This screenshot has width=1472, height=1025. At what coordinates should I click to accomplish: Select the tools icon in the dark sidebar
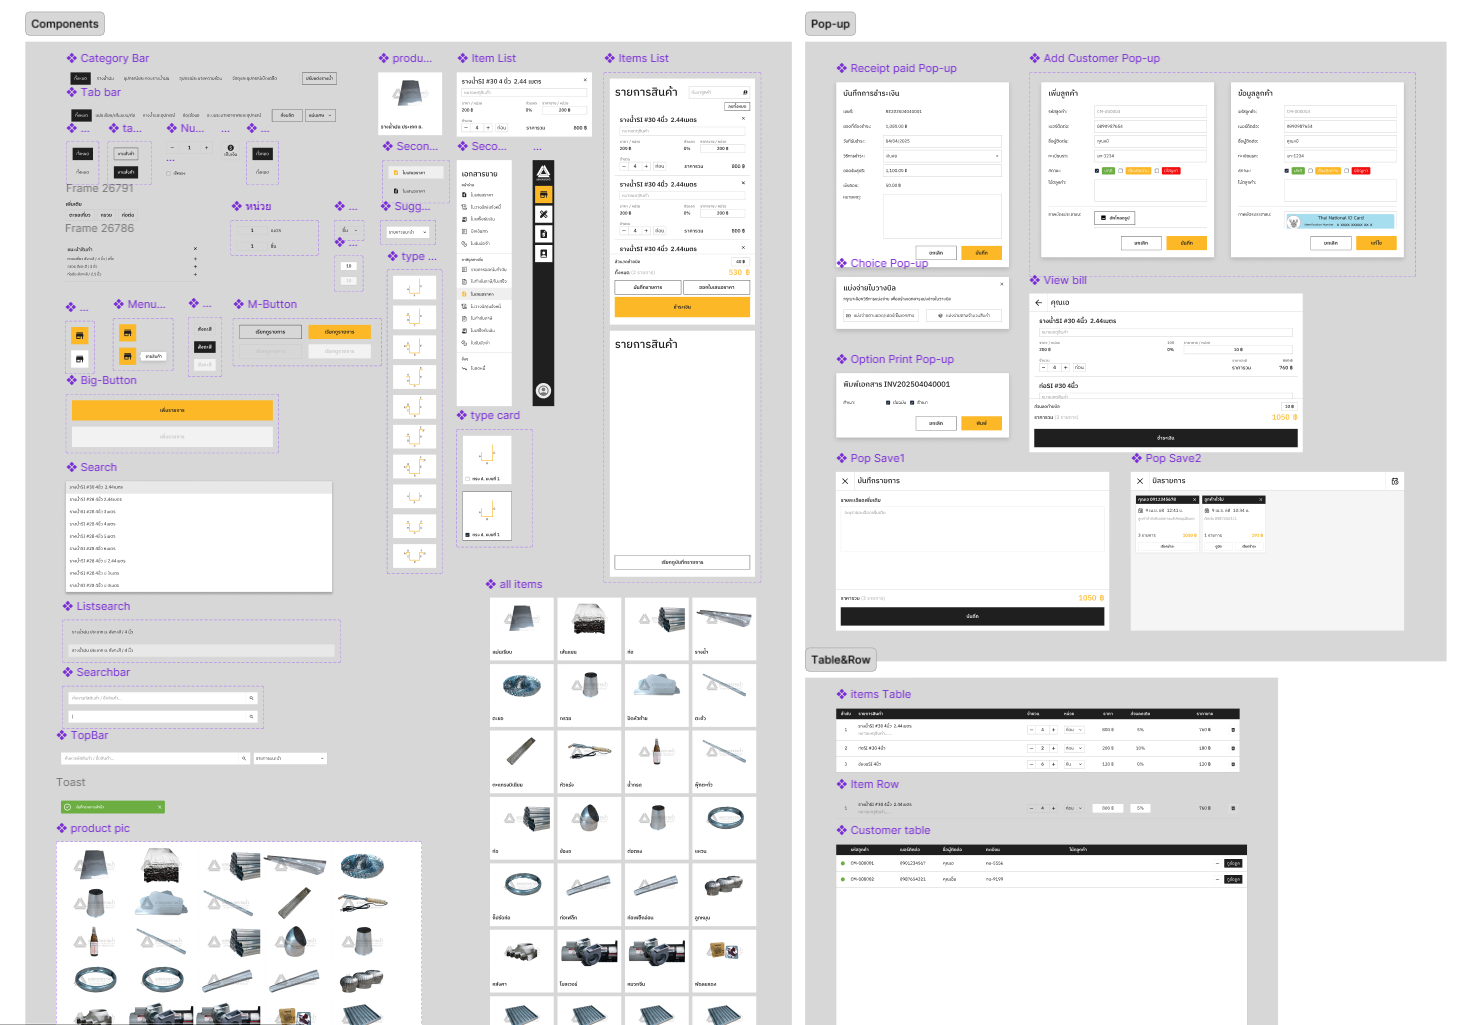click(544, 214)
